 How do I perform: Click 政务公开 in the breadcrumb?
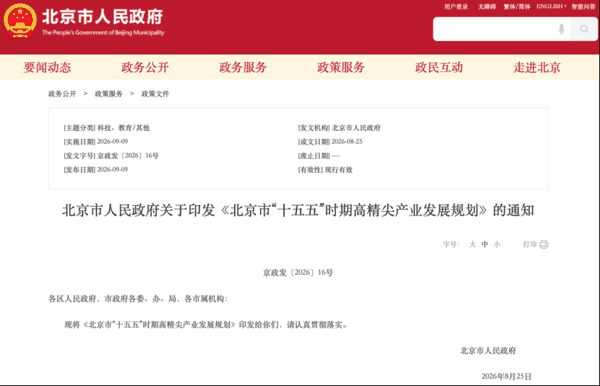click(62, 94)
